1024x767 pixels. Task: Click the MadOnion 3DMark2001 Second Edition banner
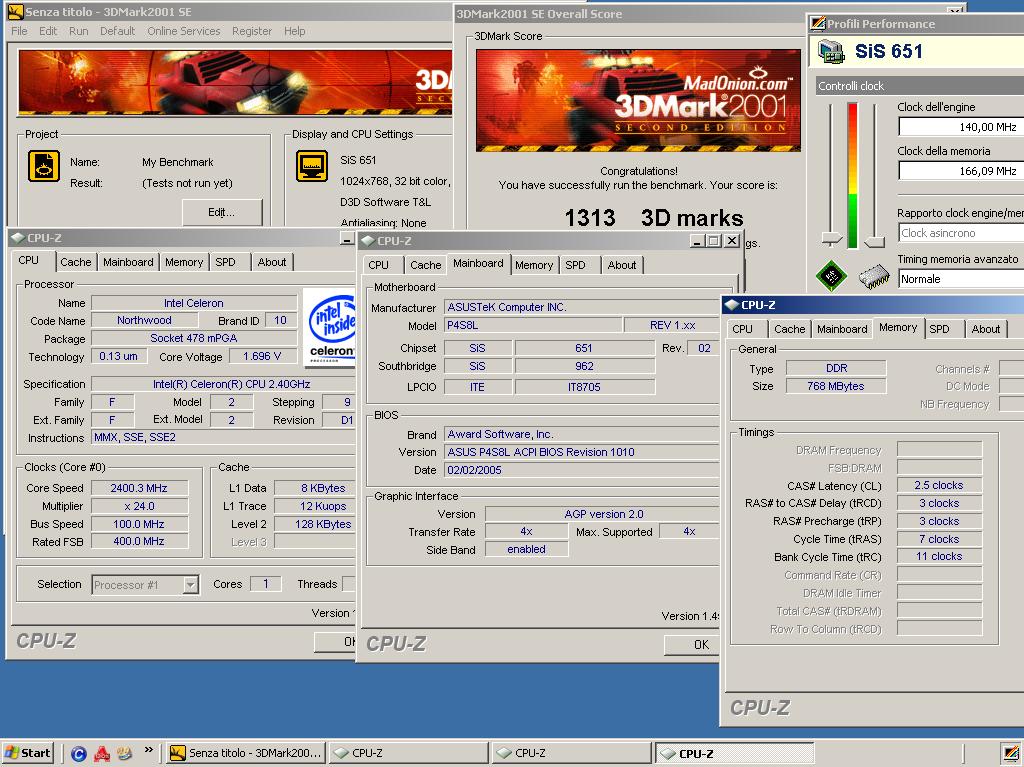coord(638,101)
